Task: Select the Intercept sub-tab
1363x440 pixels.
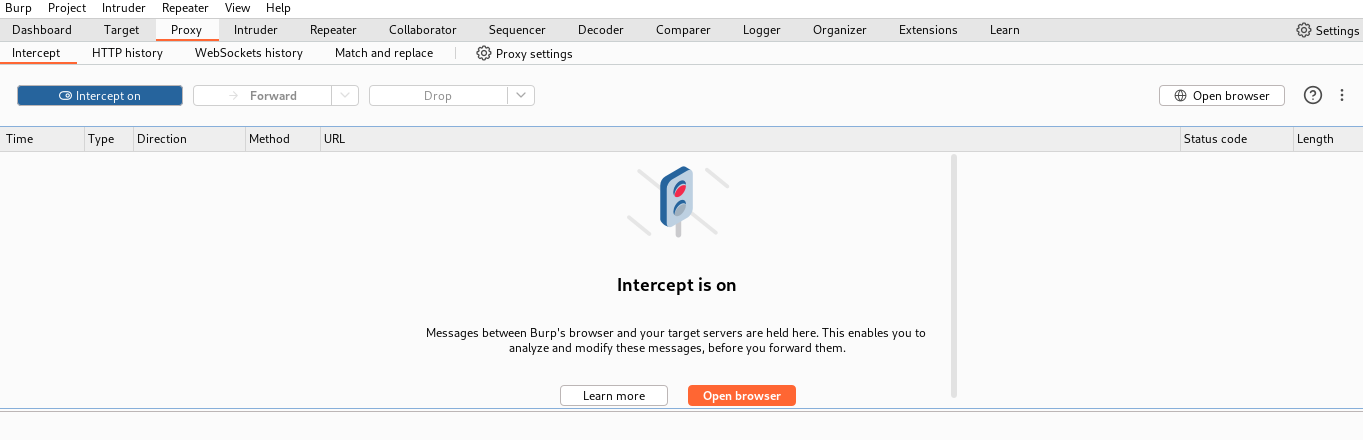Action: [36, 53]
